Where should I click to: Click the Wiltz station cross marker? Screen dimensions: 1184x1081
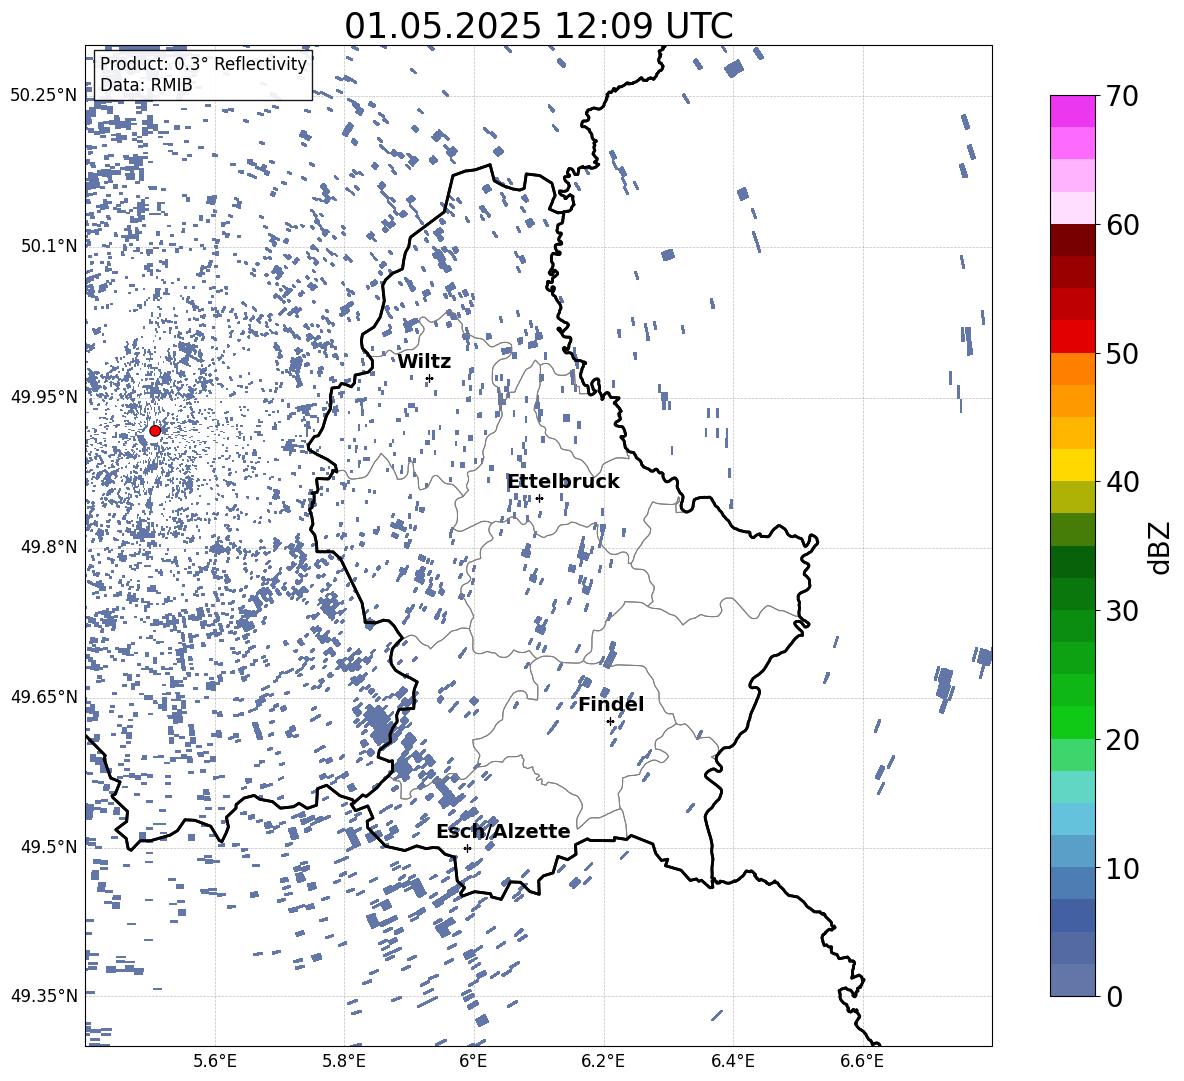[x=430, y=378]
